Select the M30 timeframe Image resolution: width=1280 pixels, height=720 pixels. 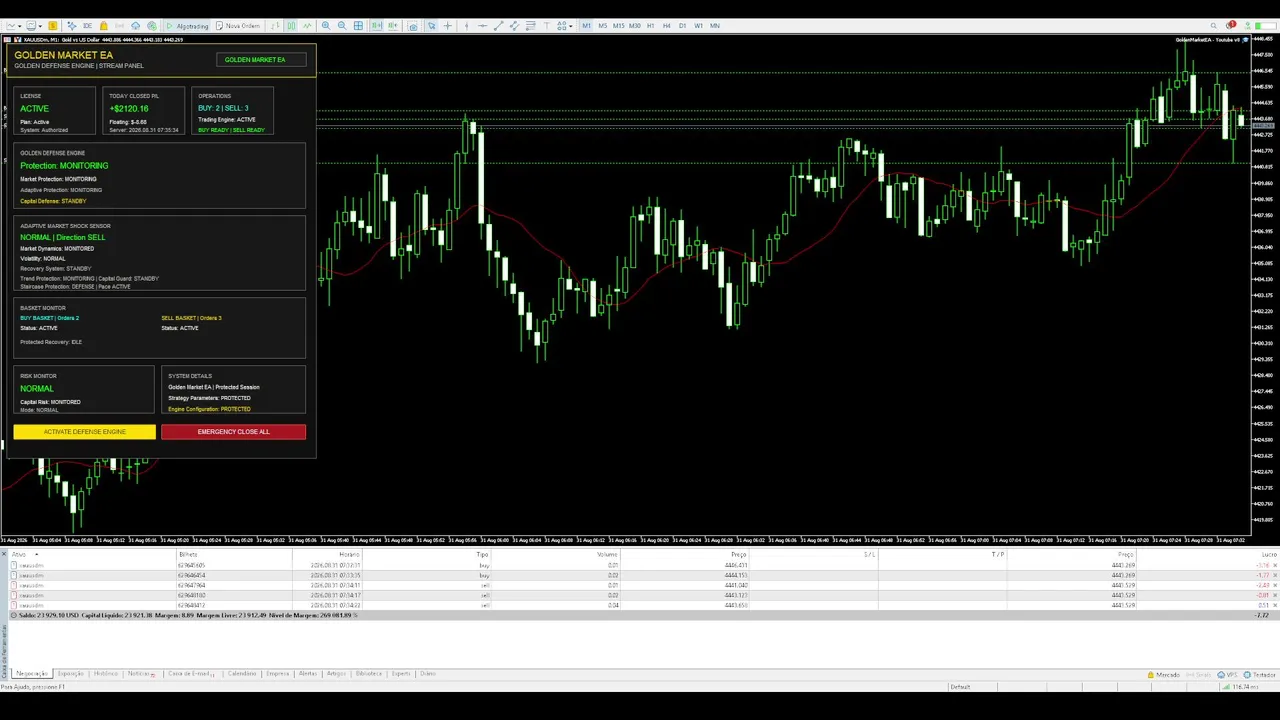tap(634, 25)
